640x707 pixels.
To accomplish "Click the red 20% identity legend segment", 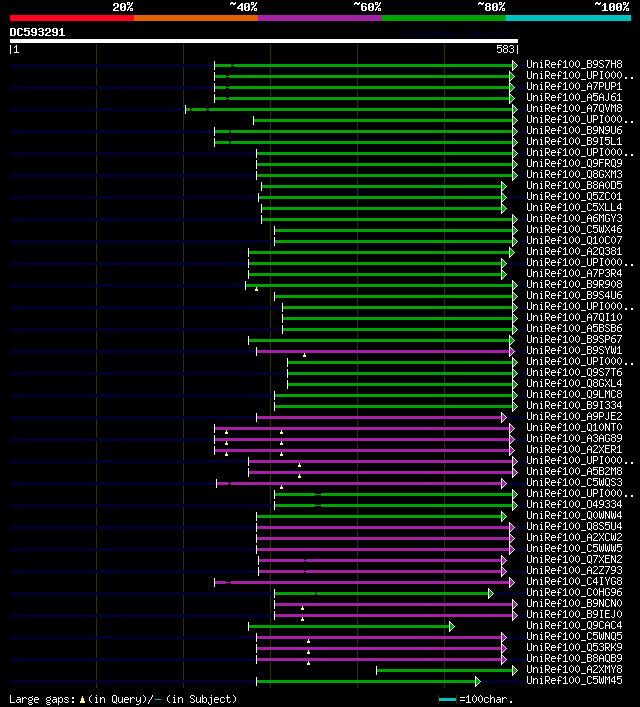I will [x=72, y=18].
